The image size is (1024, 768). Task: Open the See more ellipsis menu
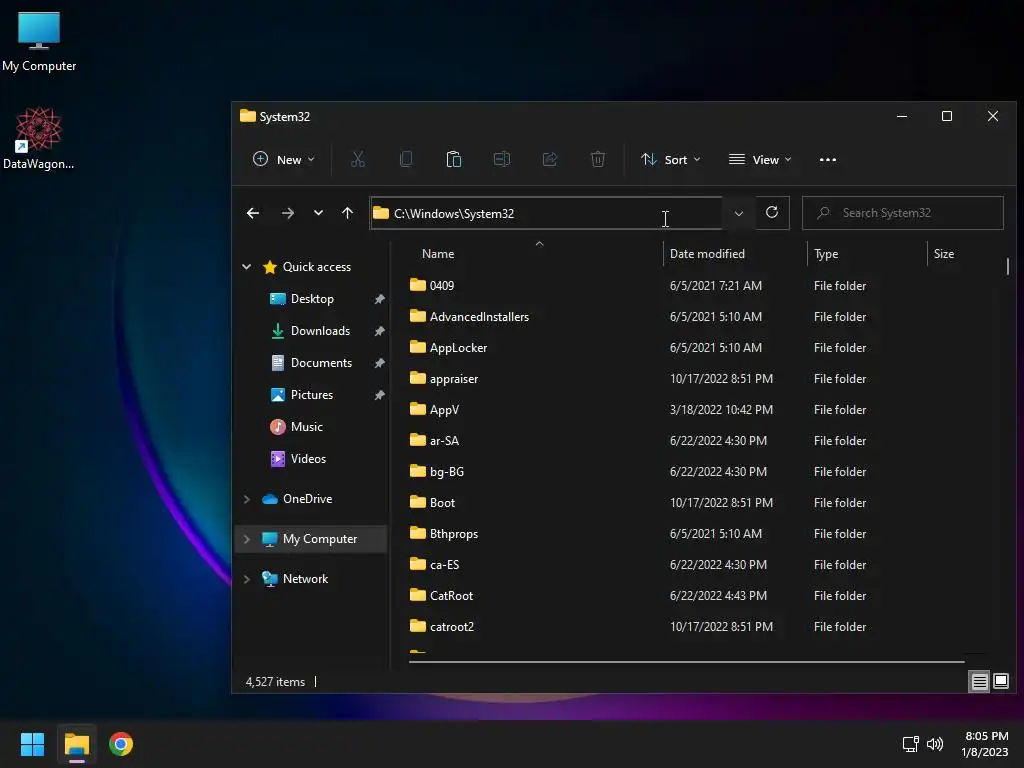(x=827, y=159)
